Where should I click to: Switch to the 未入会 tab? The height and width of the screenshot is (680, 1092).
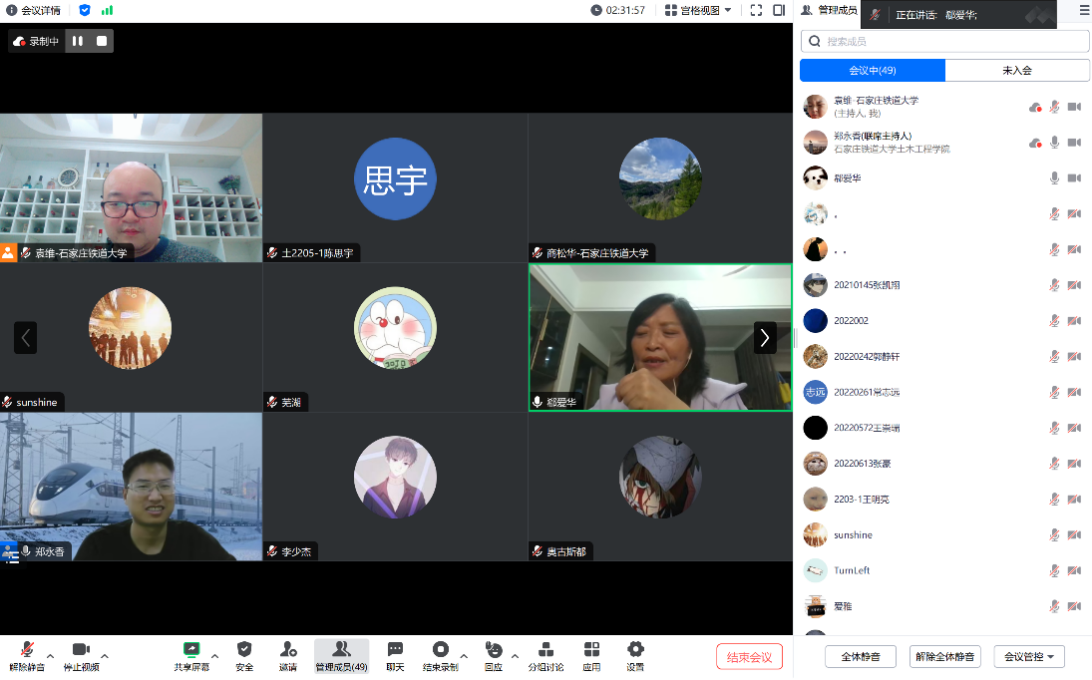(1017, 71)
